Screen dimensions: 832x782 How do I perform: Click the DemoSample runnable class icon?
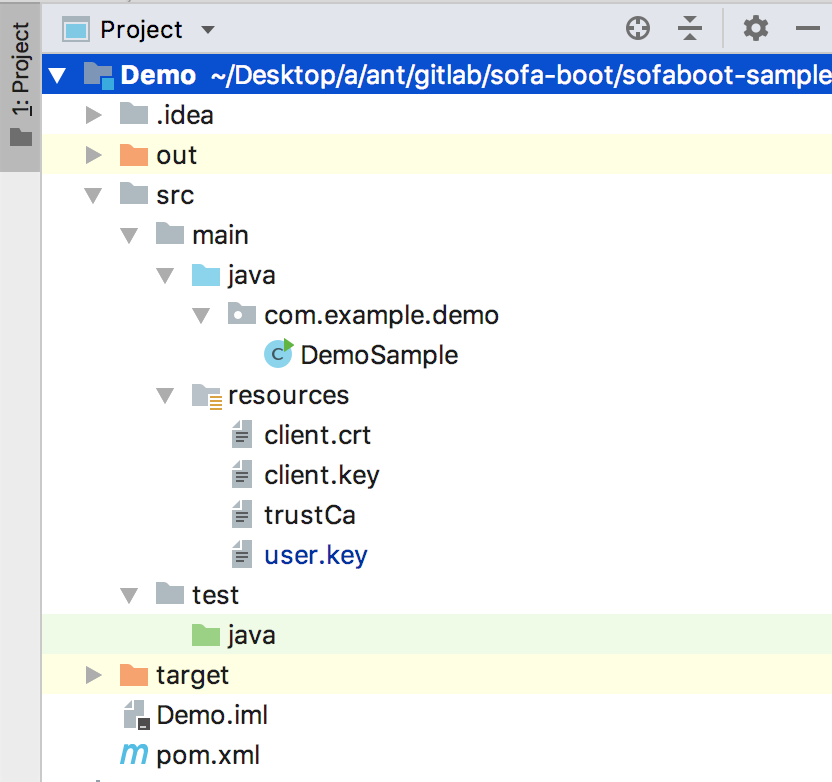(x=277, y=354)
